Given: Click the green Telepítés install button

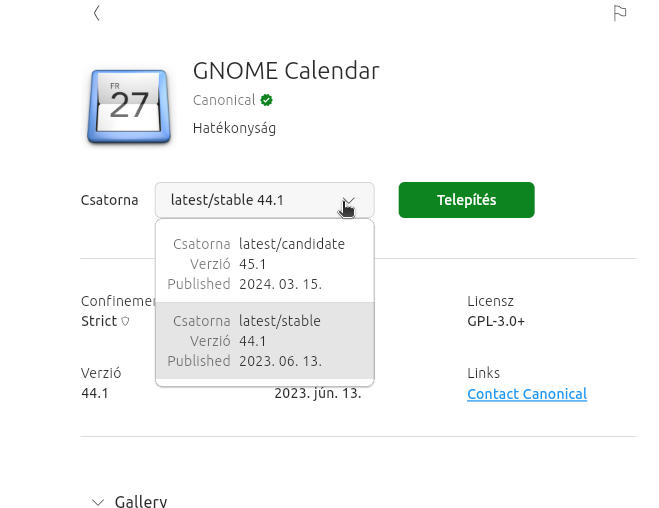Looking at the screenshot, I should tap(467, 200).
